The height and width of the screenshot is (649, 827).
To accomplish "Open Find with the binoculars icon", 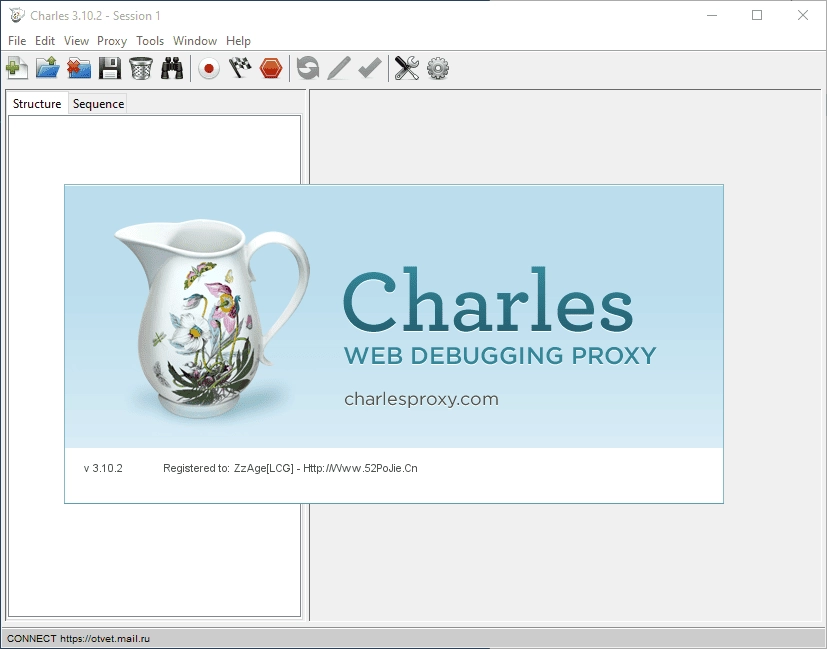I will (172, 68).
